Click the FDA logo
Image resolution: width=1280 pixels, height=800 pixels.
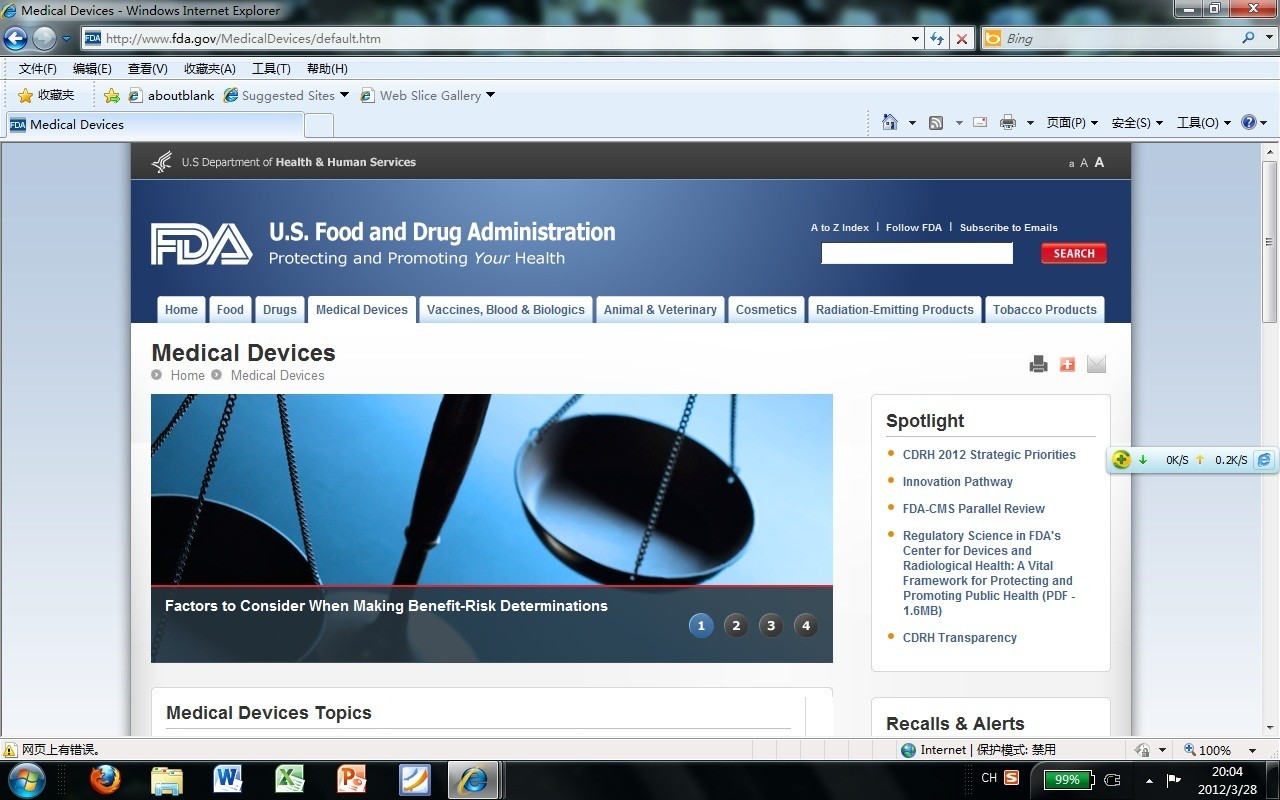point(201,244)
